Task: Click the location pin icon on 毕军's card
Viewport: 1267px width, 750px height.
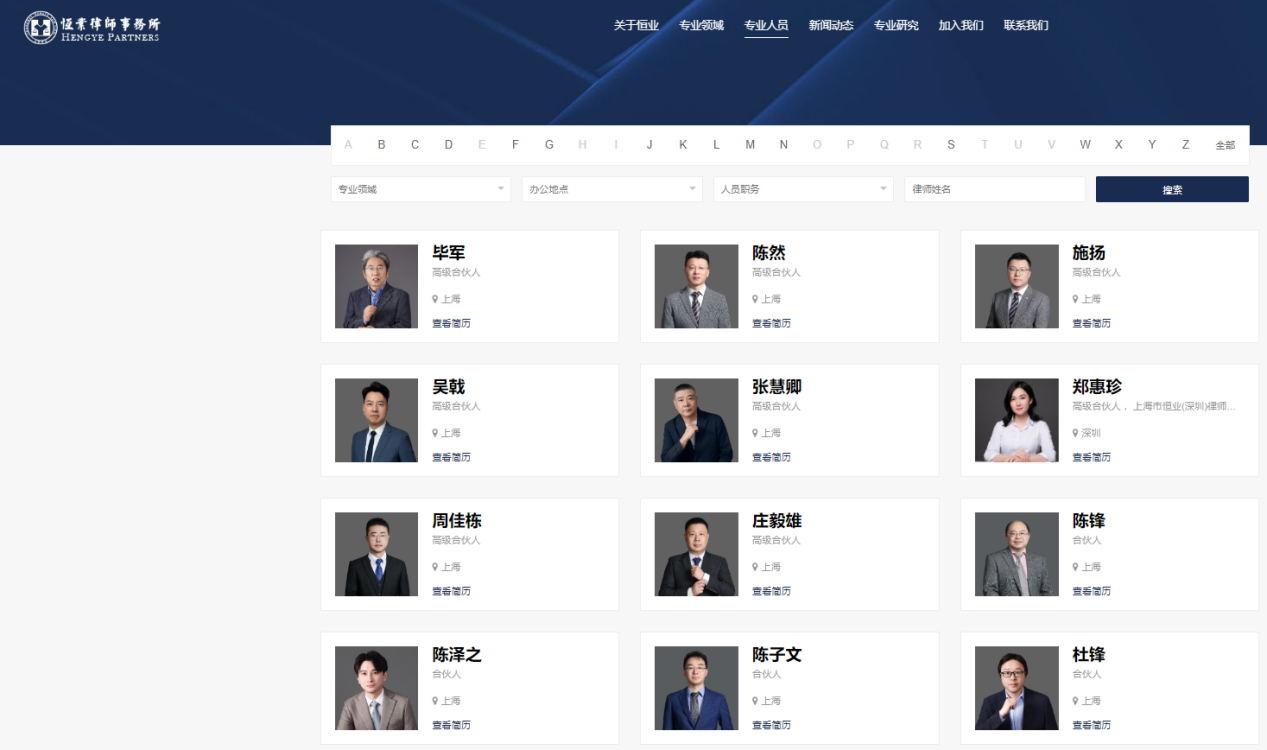Action: 437,298
